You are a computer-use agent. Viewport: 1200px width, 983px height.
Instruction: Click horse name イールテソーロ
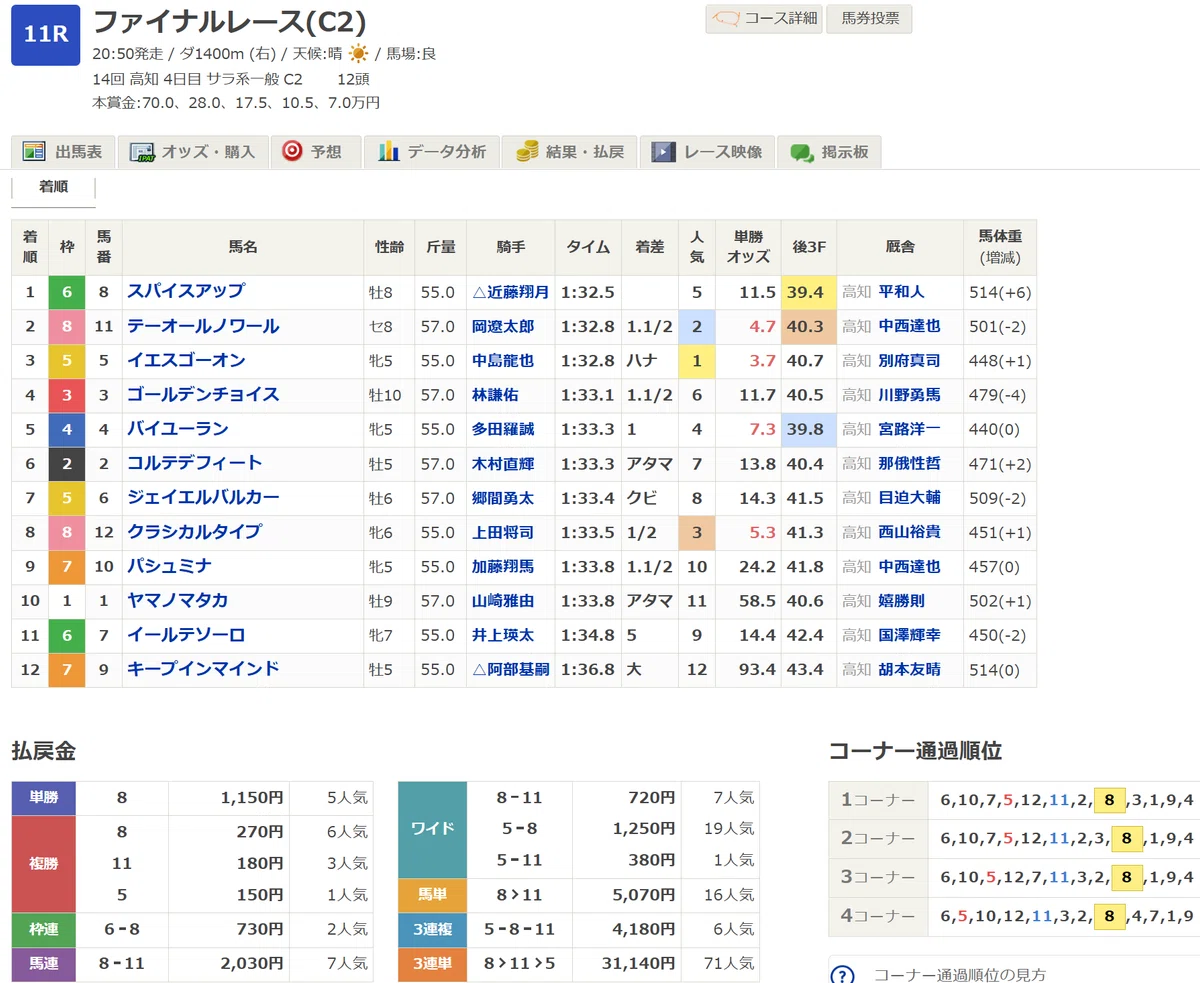point(186,635)
